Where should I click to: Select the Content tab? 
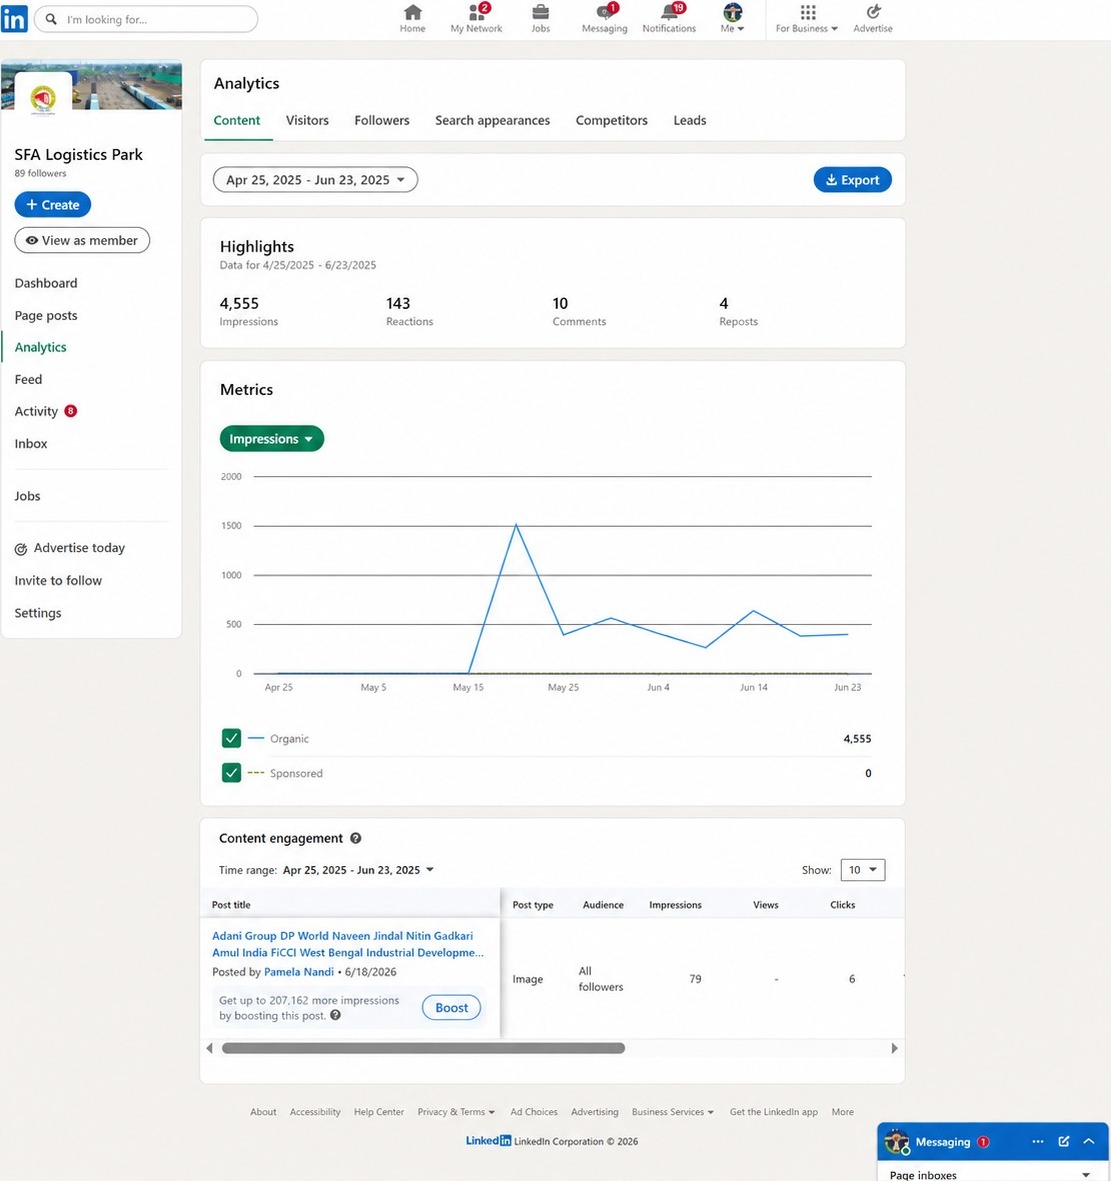[237, 121]
